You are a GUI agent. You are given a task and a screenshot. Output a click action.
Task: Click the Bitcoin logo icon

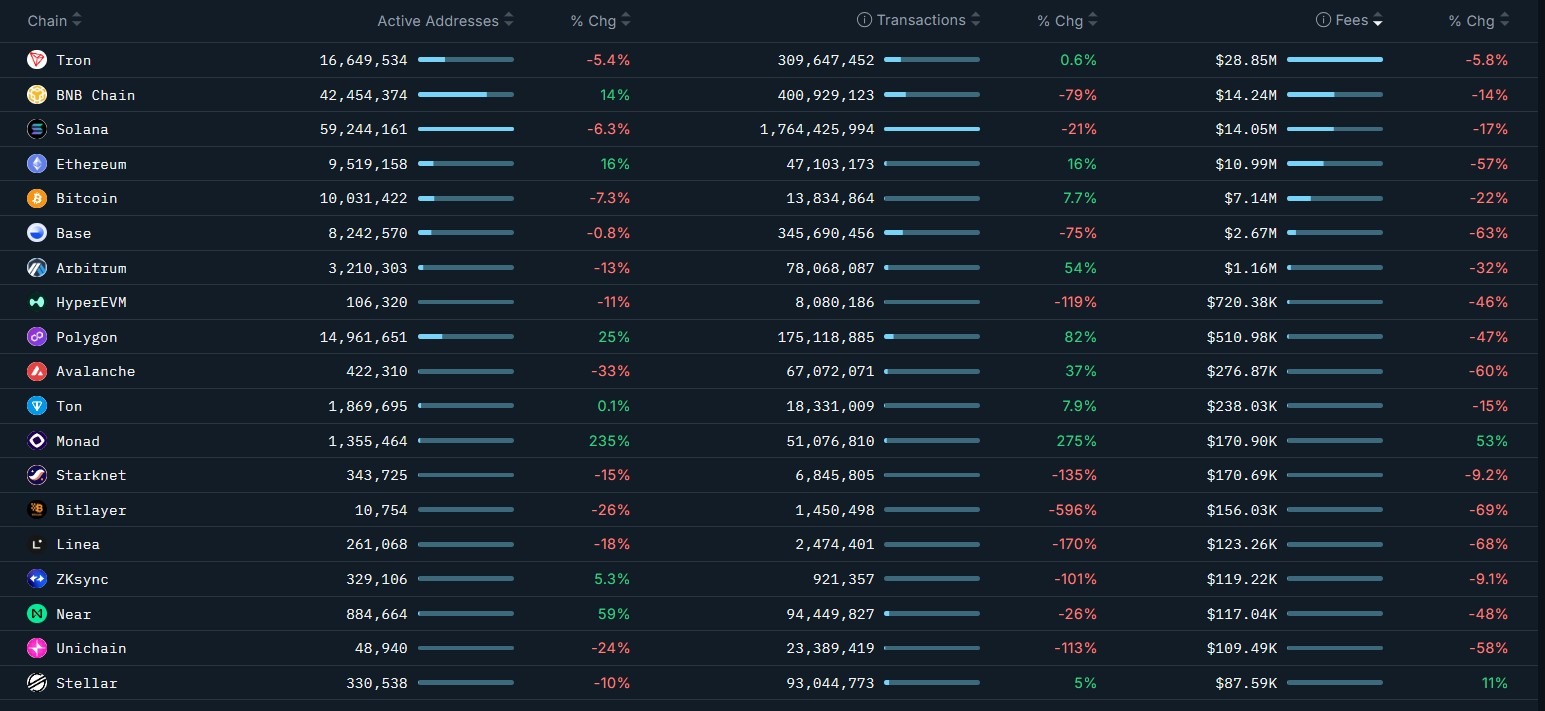coord(37,198)
